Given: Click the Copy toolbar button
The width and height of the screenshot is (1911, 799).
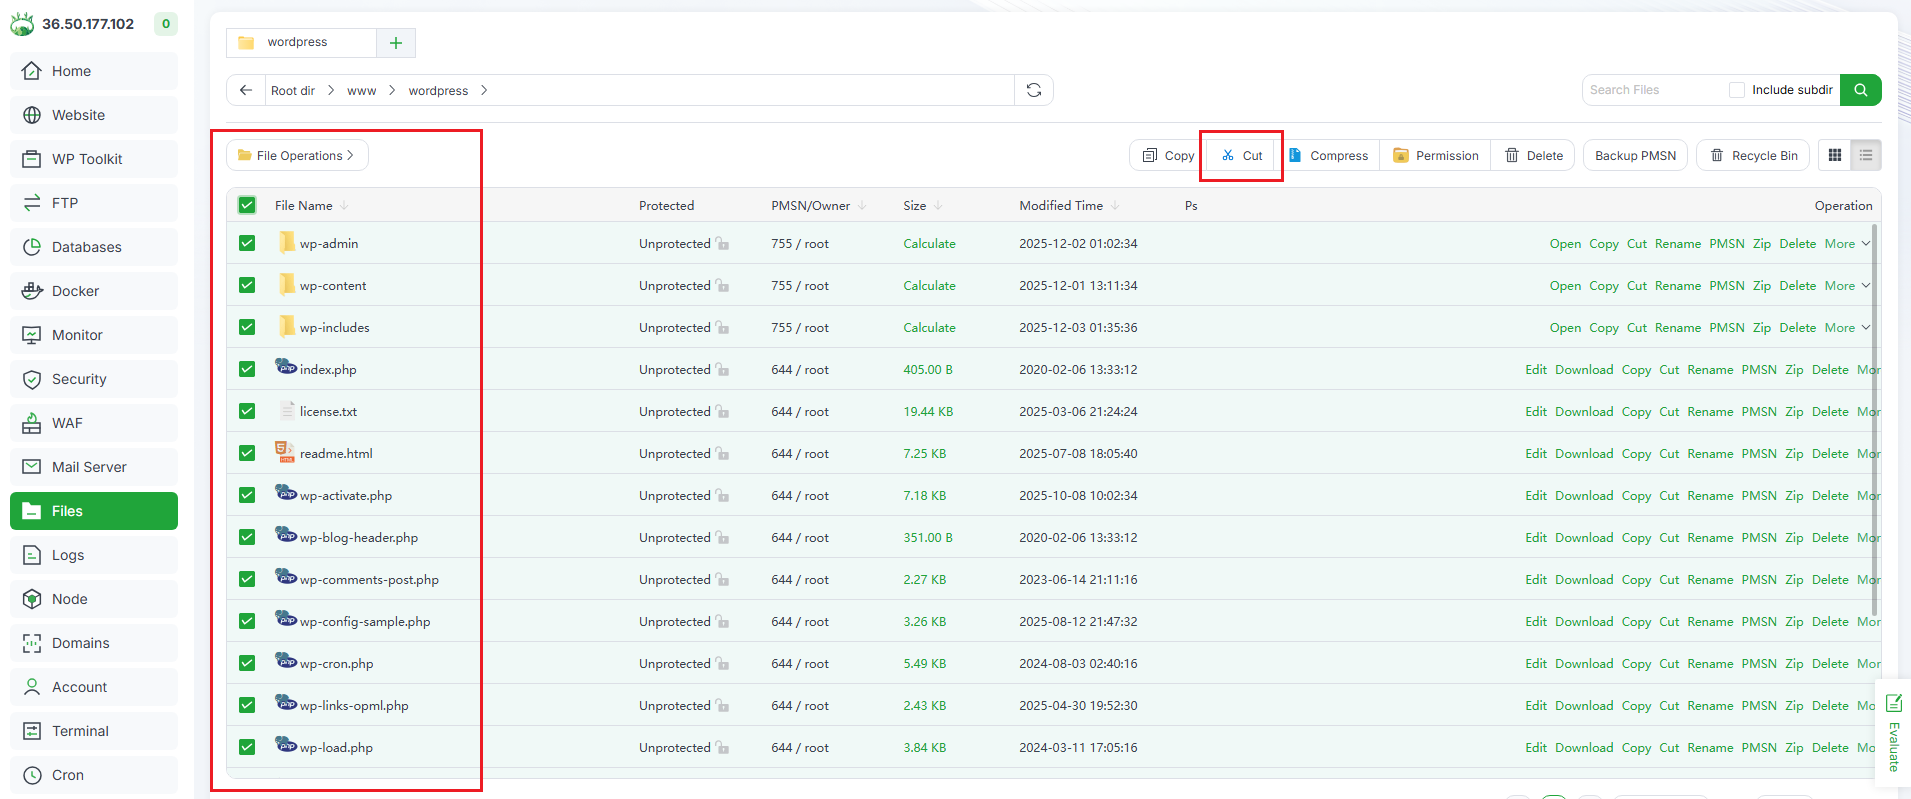Looking at the screenshot, I should [x=1168, y=155].
